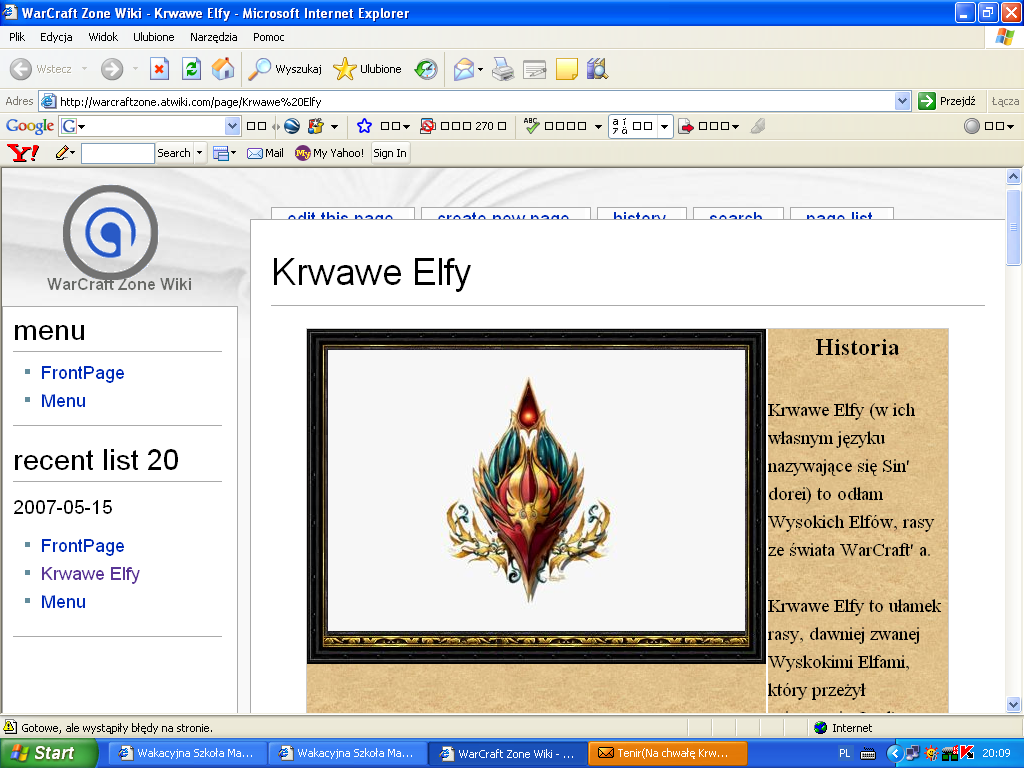Expand Google translate tool dropdown
The height and width of the screenshot is (768, 1024).
[x=664, y=127]
